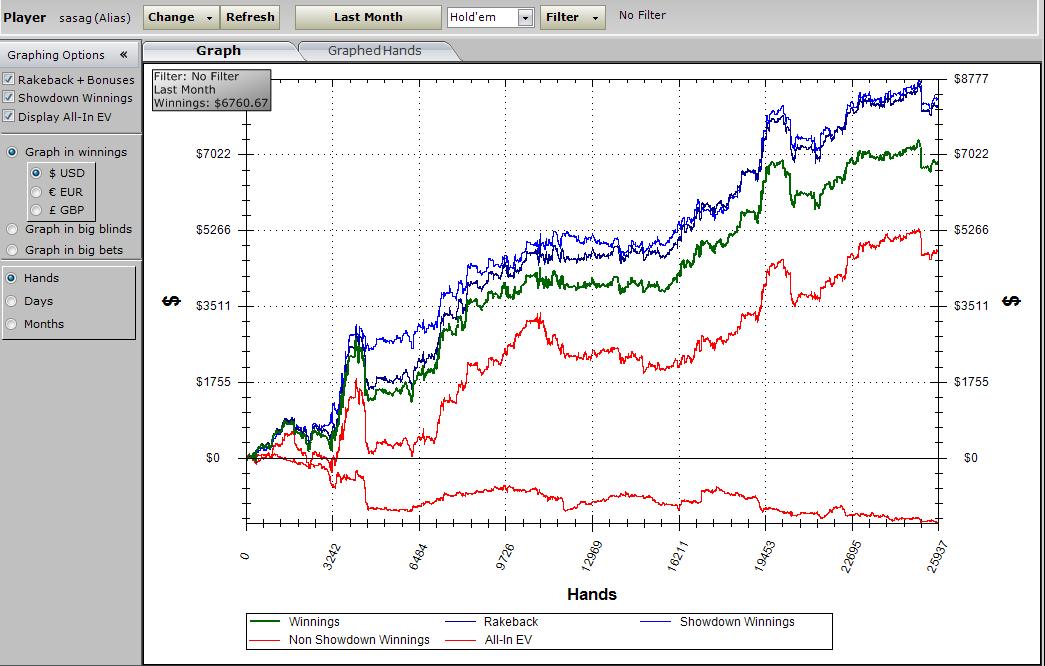
Task: Choose GBP currency radio button
Action: (x=37, y=210)
